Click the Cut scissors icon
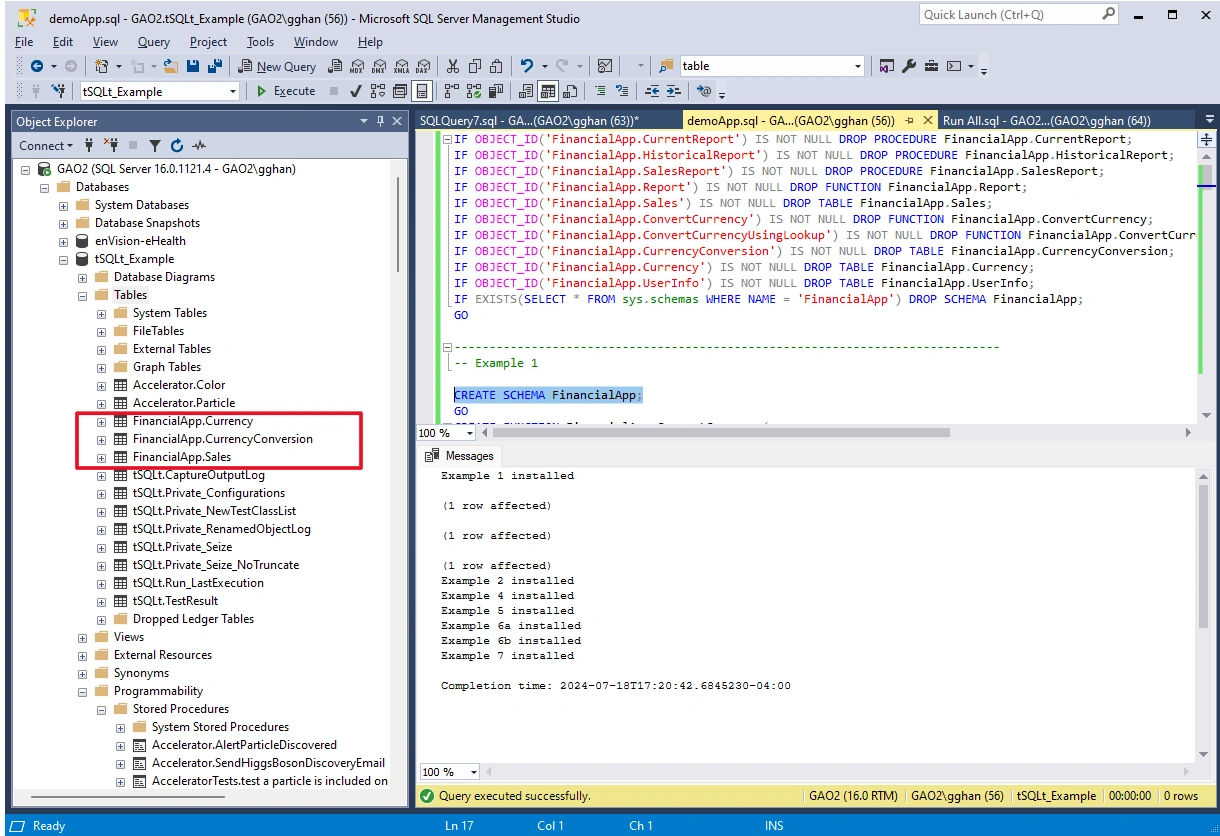Screen dimensions: 1220x836 [452, 66]
